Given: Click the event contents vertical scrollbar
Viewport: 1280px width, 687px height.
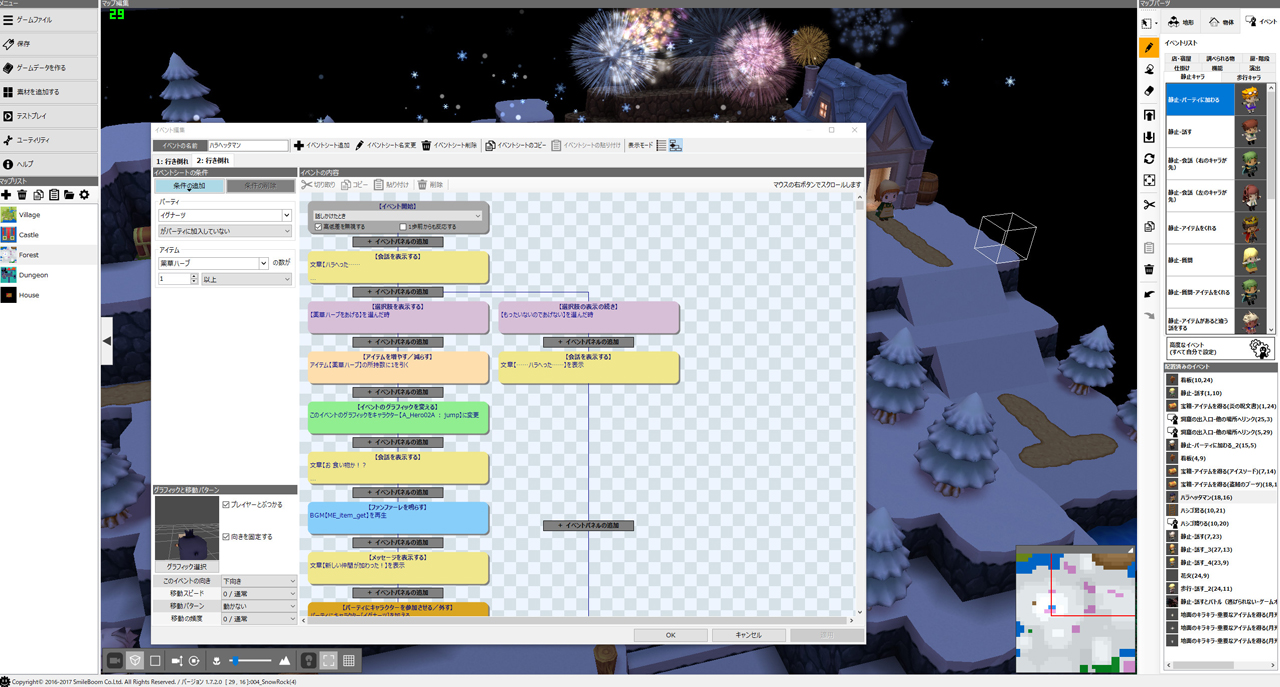Looking at the screenshot, I should coord(859,405).
